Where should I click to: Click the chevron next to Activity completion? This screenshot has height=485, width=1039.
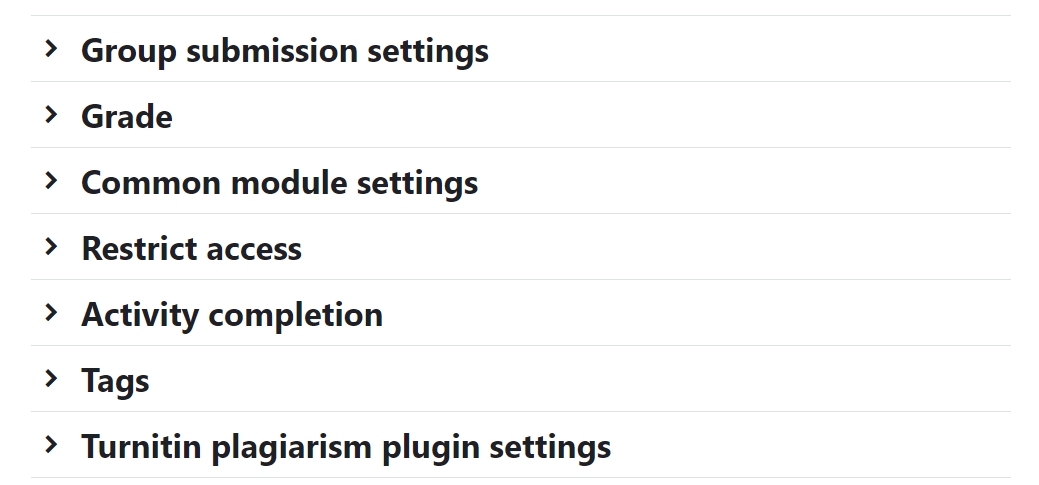coord(52,312)
